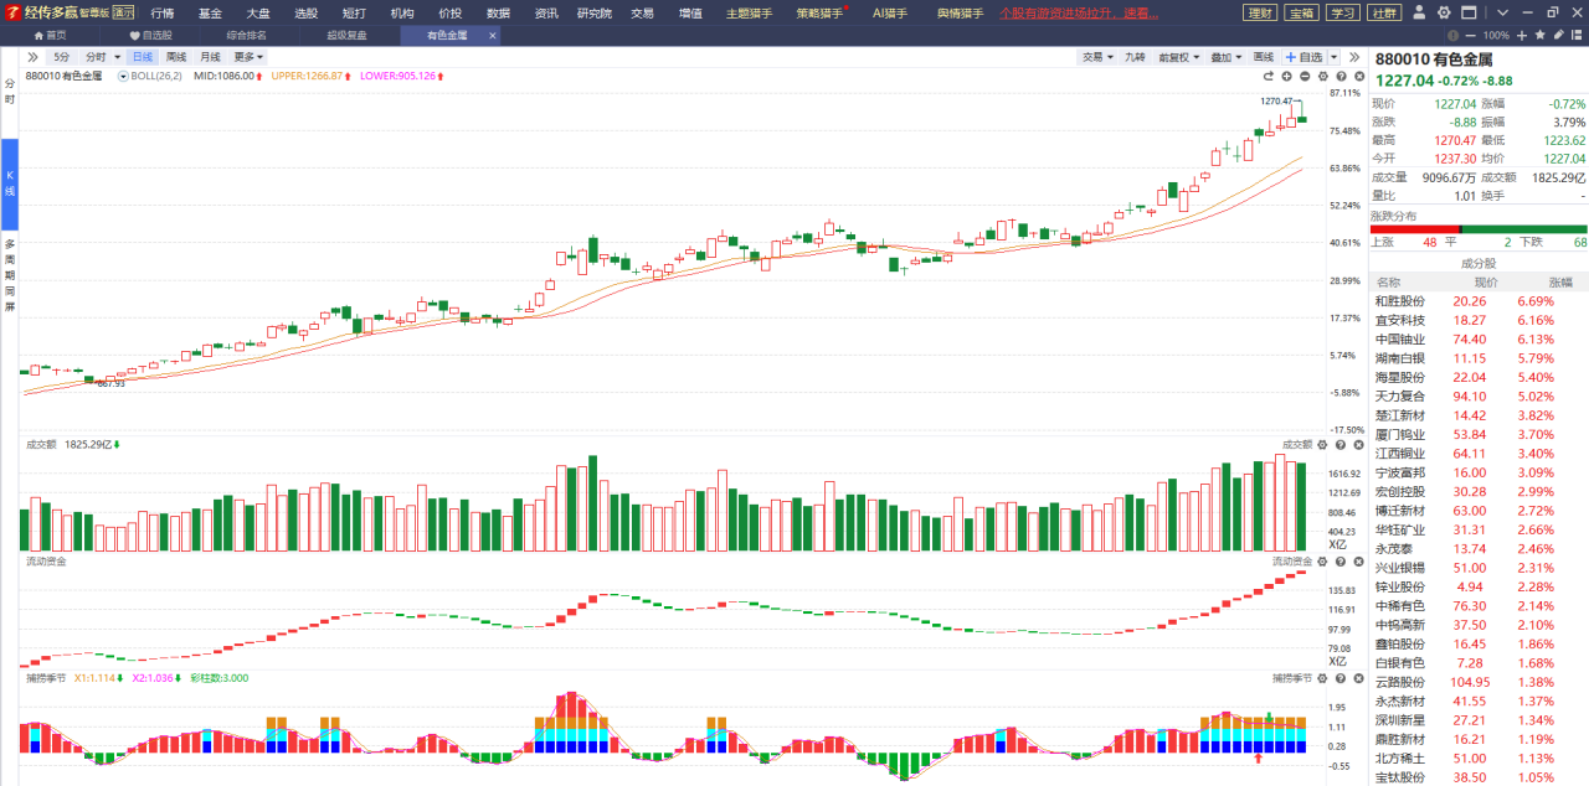Click the star favorite icon in top bar
The image size is (1589, 786).
tap(1540, 35)
